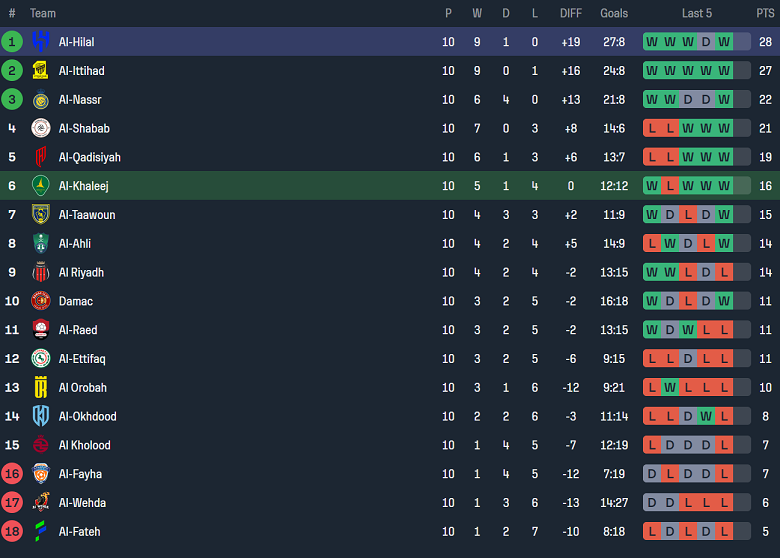Viewport: 780px width, 558px height.
Task: Click the red position 18 badge
Action: [12, 532]
